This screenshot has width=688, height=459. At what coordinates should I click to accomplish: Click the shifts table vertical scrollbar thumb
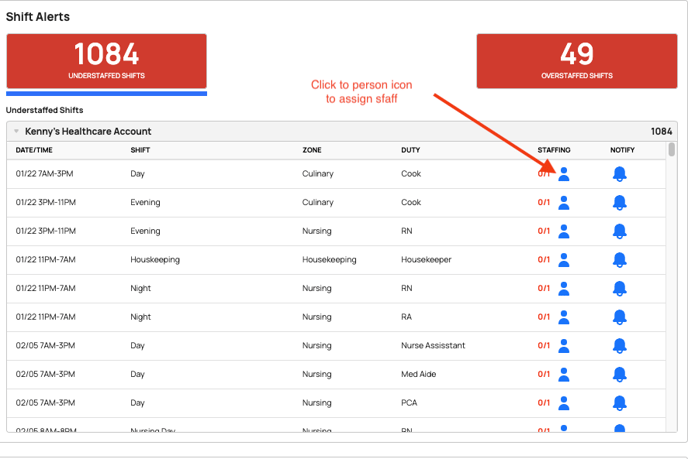pyautogui.click(x=671, y=150)
